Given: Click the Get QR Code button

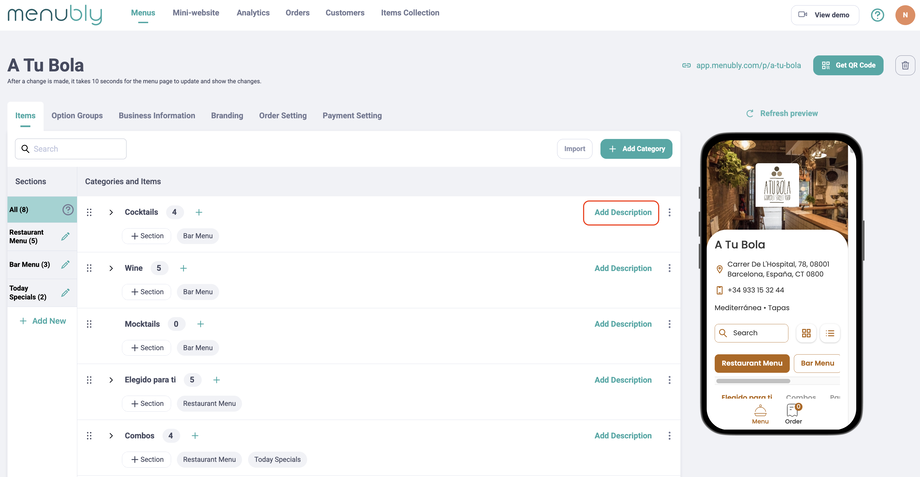Looking at the screenshot, I should [848, 66].
